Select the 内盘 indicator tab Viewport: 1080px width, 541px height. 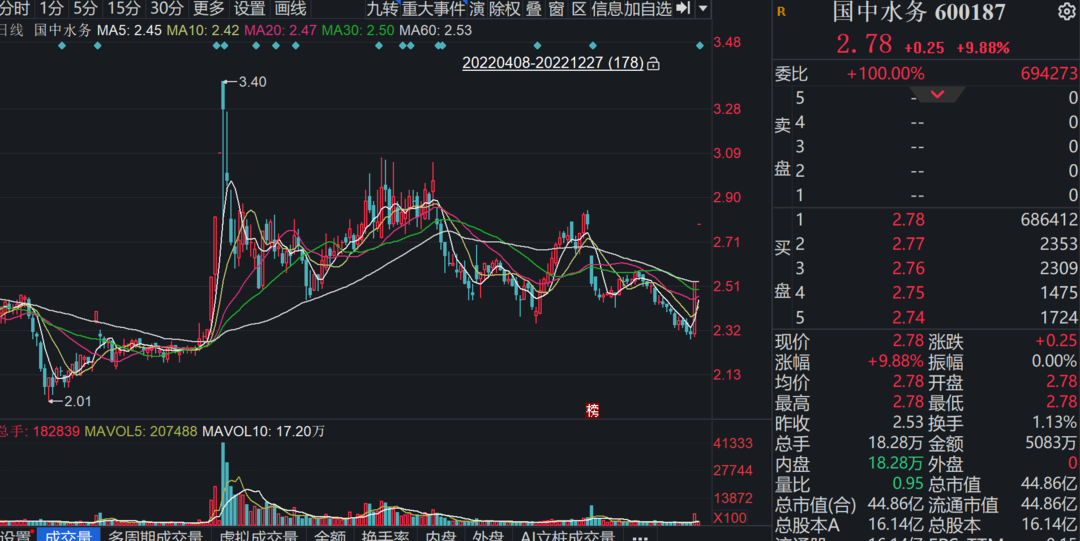pos(441,535)
